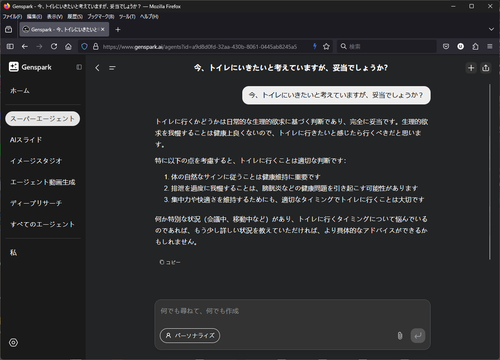The image size is (500, 360).
Task: Toggle Firefox sidebar button
Action: pyautogui.click(x=10, y=47)
